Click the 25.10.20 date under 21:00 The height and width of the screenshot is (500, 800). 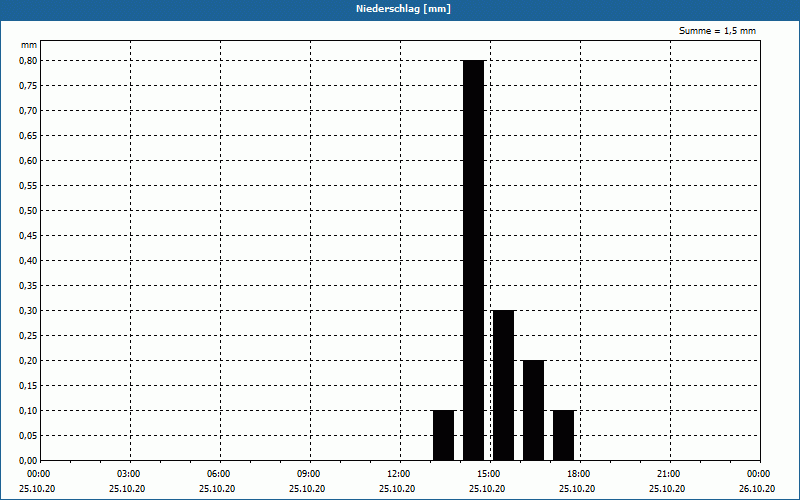click(x=667, y=489)
